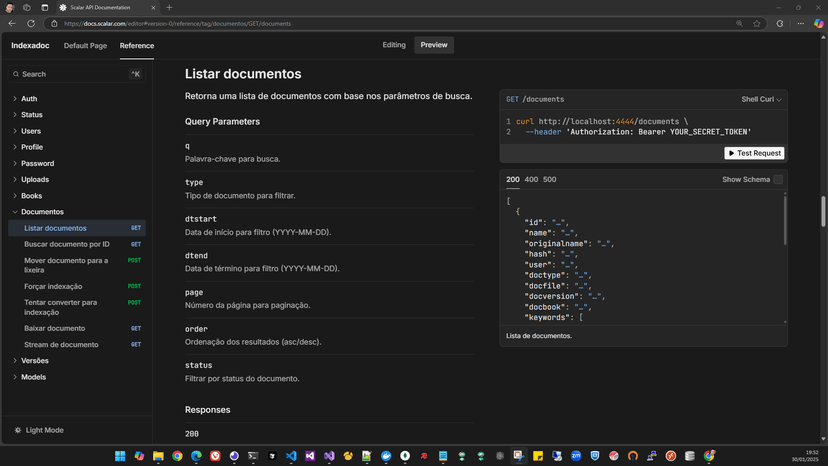Expand the Users section
Screen dimensions: 828x466
(x=31, y=131)
